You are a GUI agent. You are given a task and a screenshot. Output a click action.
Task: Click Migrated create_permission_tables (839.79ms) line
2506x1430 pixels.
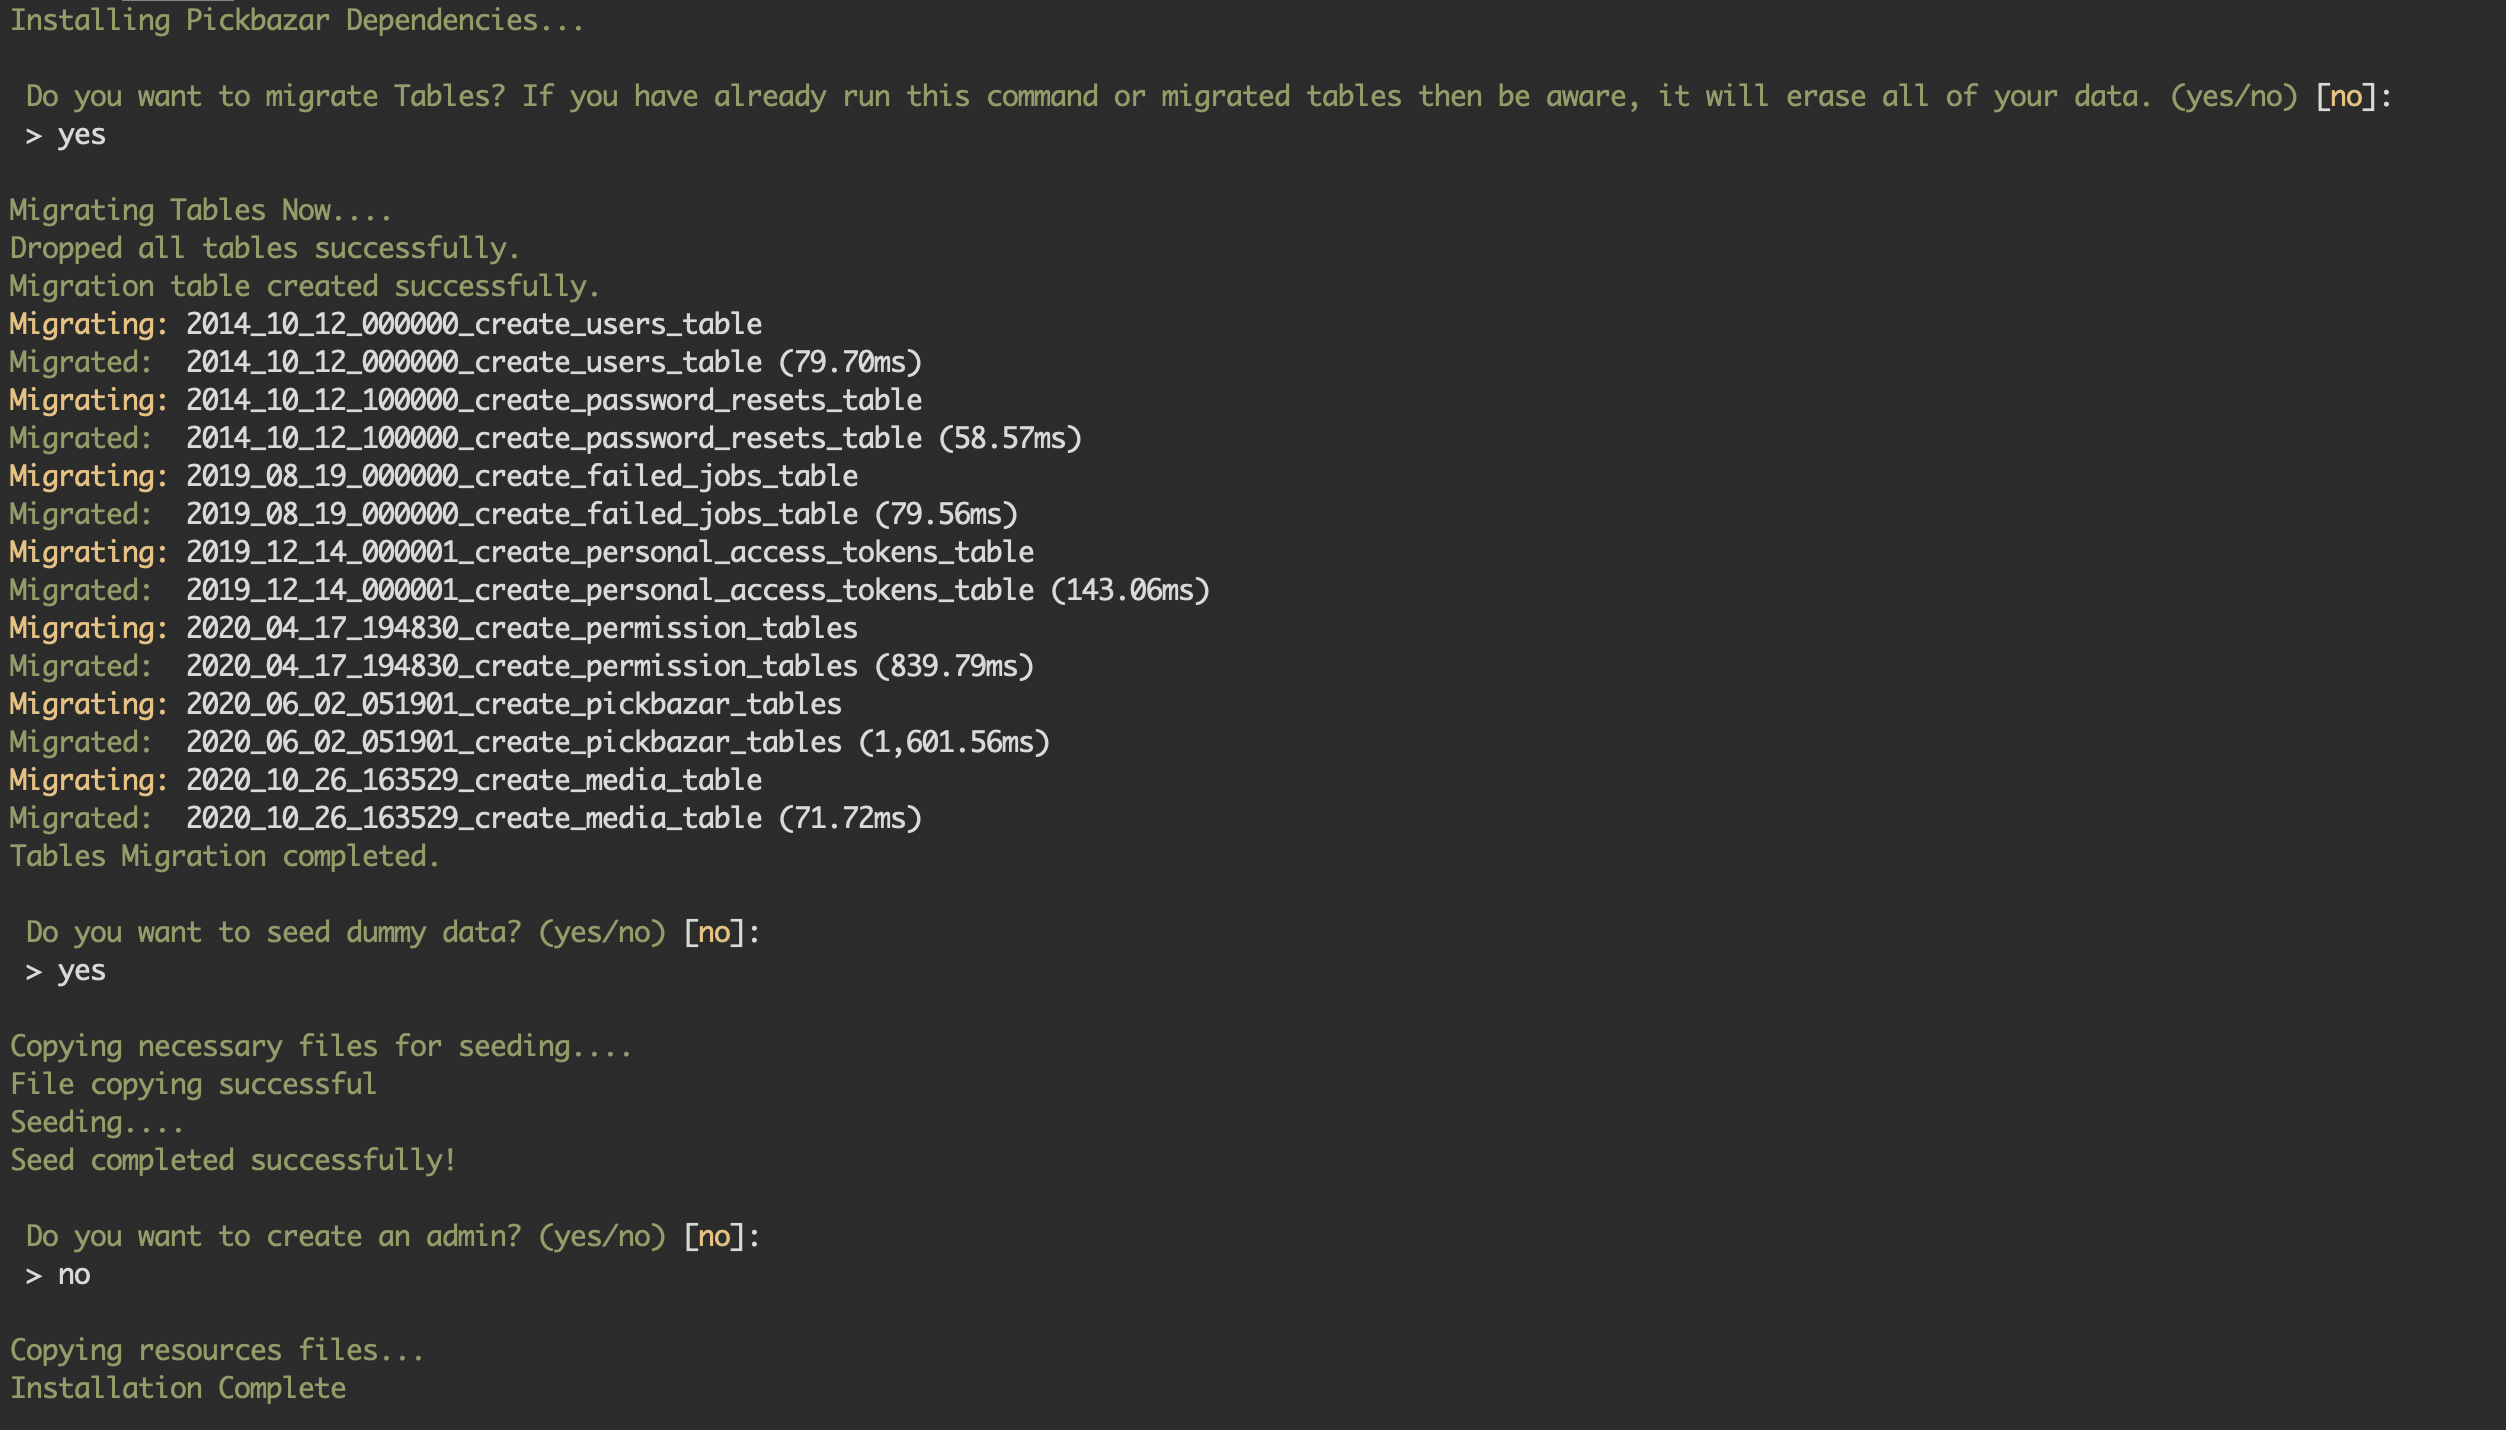[522, 667]
